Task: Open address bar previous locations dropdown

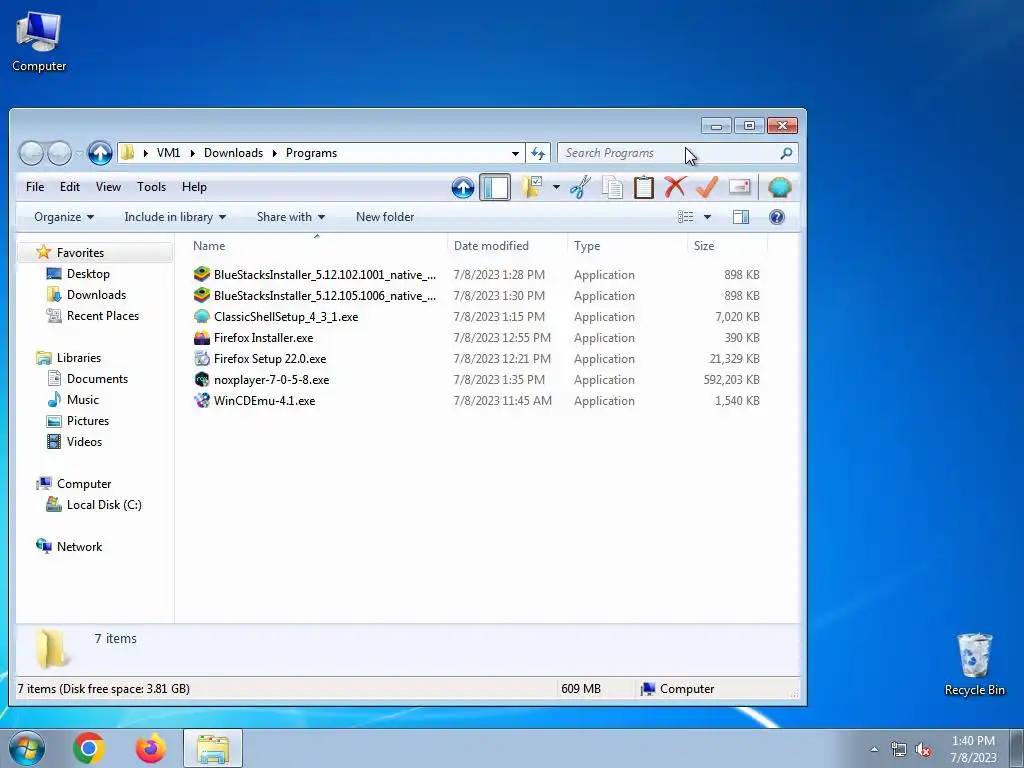Action: point(515,153)
